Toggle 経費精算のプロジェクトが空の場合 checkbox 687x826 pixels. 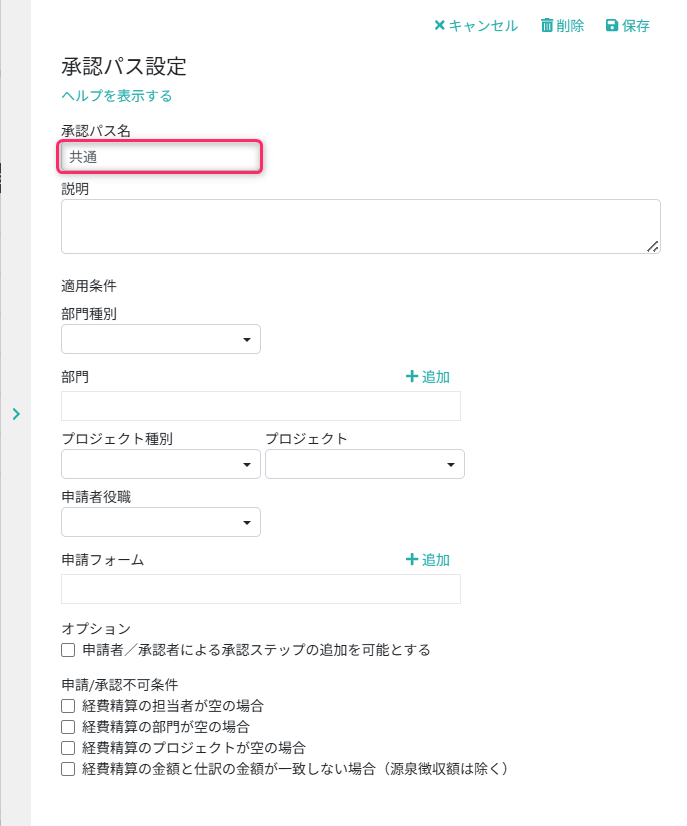click(x=68, y=748)
